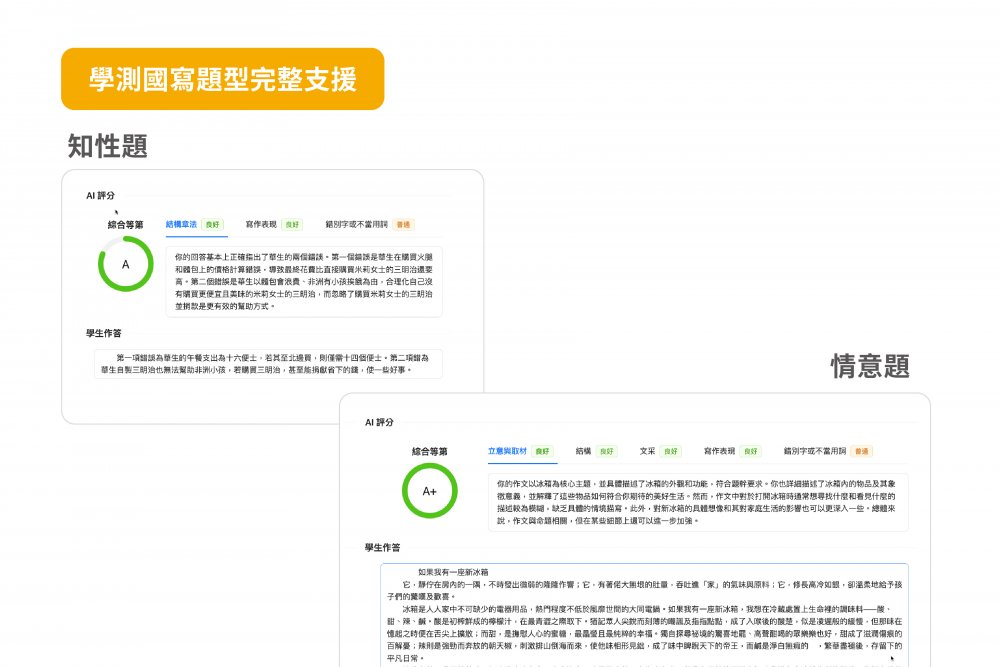
Task: Switch to the 結構章法 tab
Action: click(181, 225)
